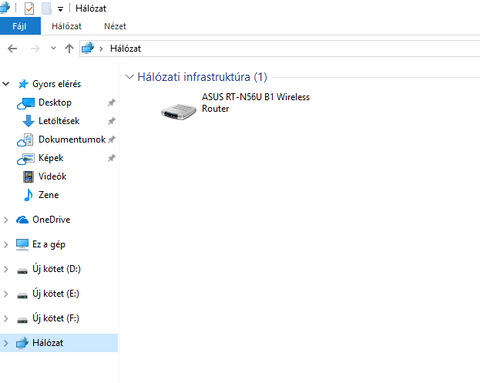
Task: Go forward with the right arrow button
Action: point(35,49)
